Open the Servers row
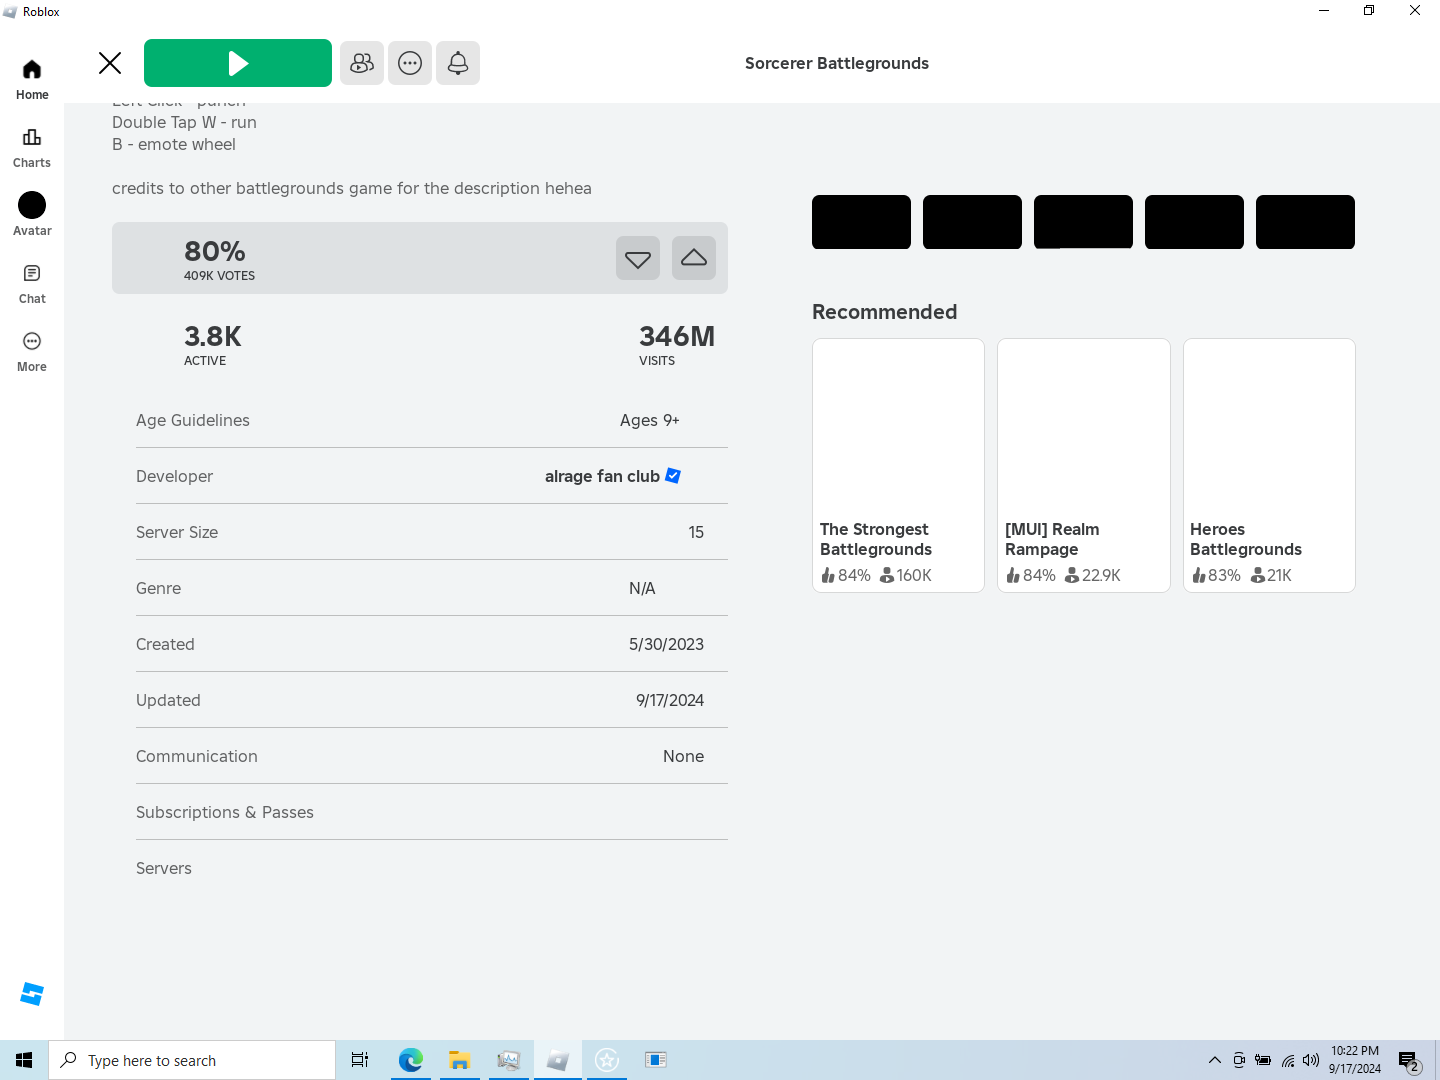Screen dimensions: 1440x1080 432,868
